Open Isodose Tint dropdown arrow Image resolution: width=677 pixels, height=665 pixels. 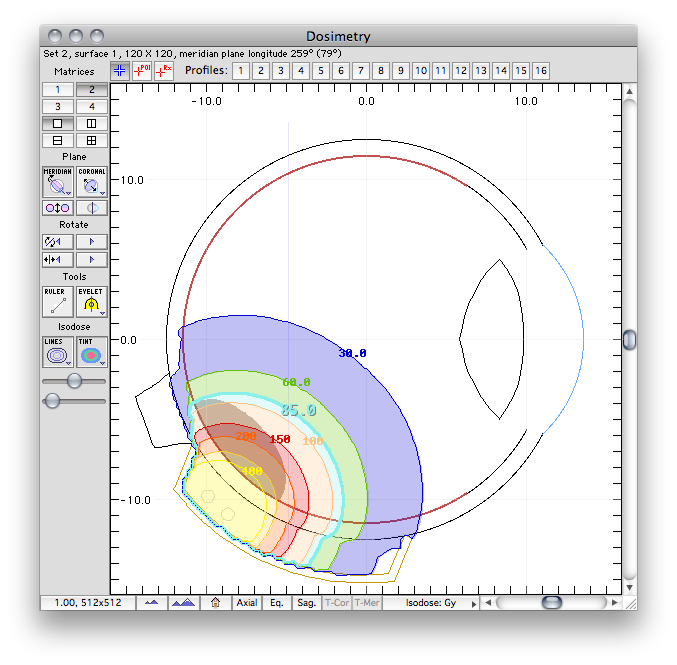(x=102, y=363)
